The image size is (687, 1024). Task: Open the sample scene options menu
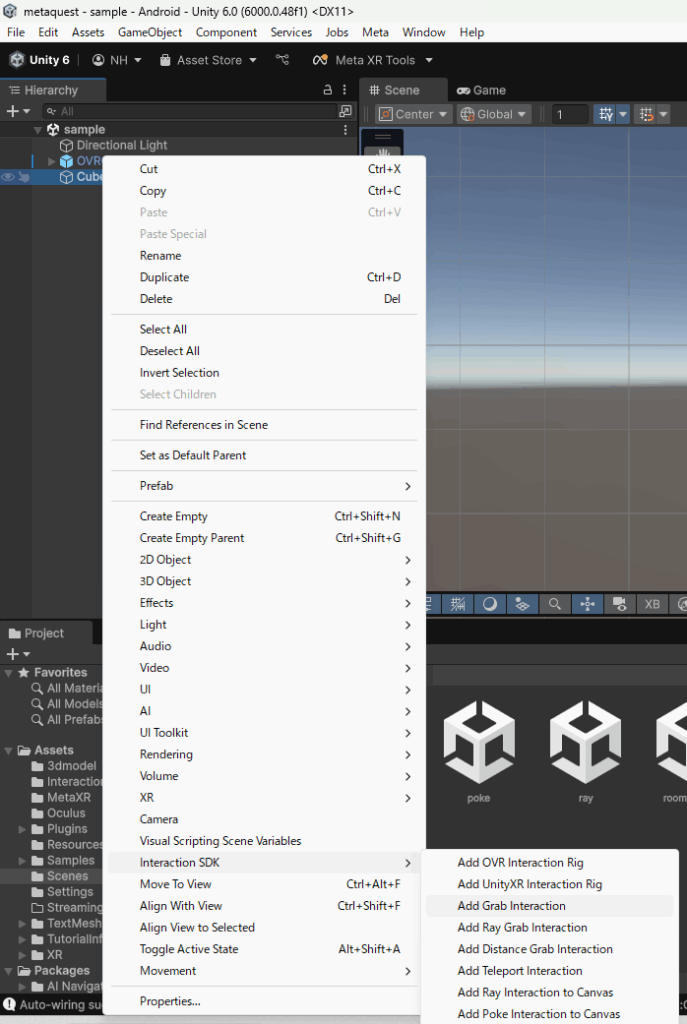point(345,130)
